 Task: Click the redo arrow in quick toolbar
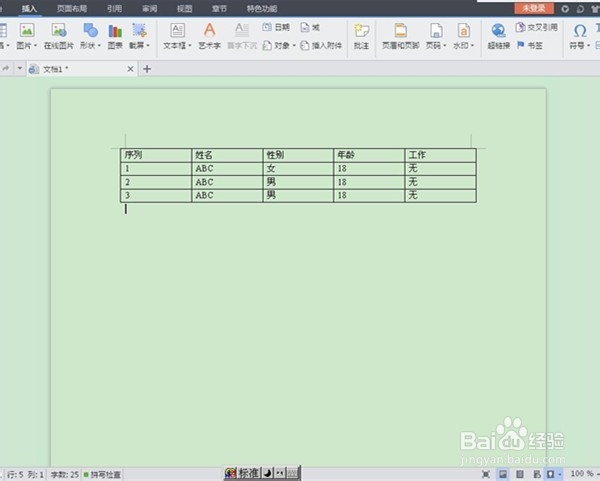click(x=6, y=69)
